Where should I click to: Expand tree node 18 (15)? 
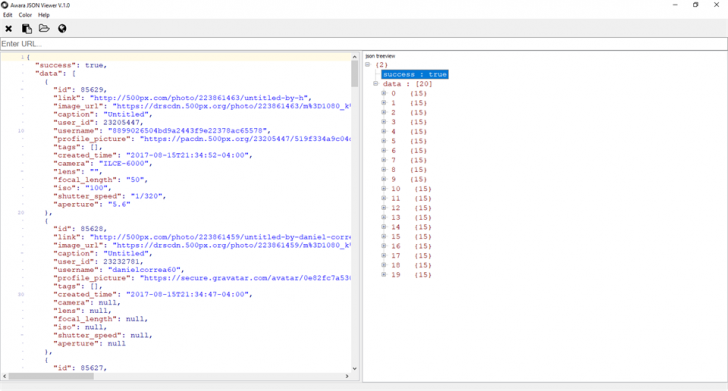(x=384, y=265)
